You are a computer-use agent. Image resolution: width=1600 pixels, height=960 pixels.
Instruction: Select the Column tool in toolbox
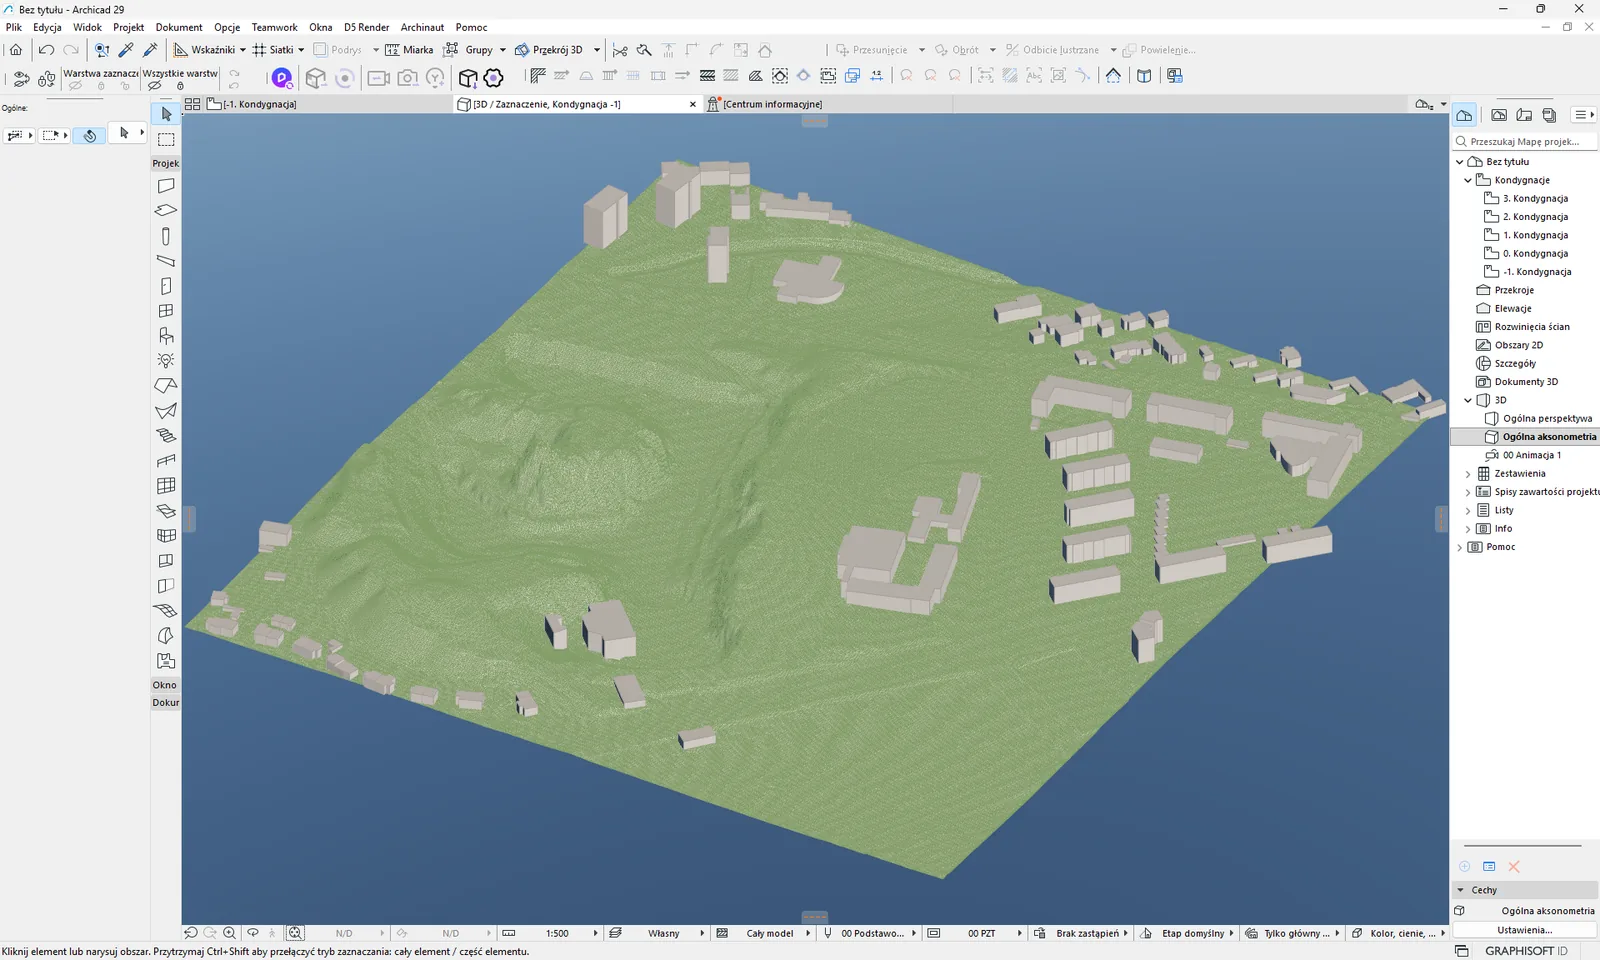166,236
